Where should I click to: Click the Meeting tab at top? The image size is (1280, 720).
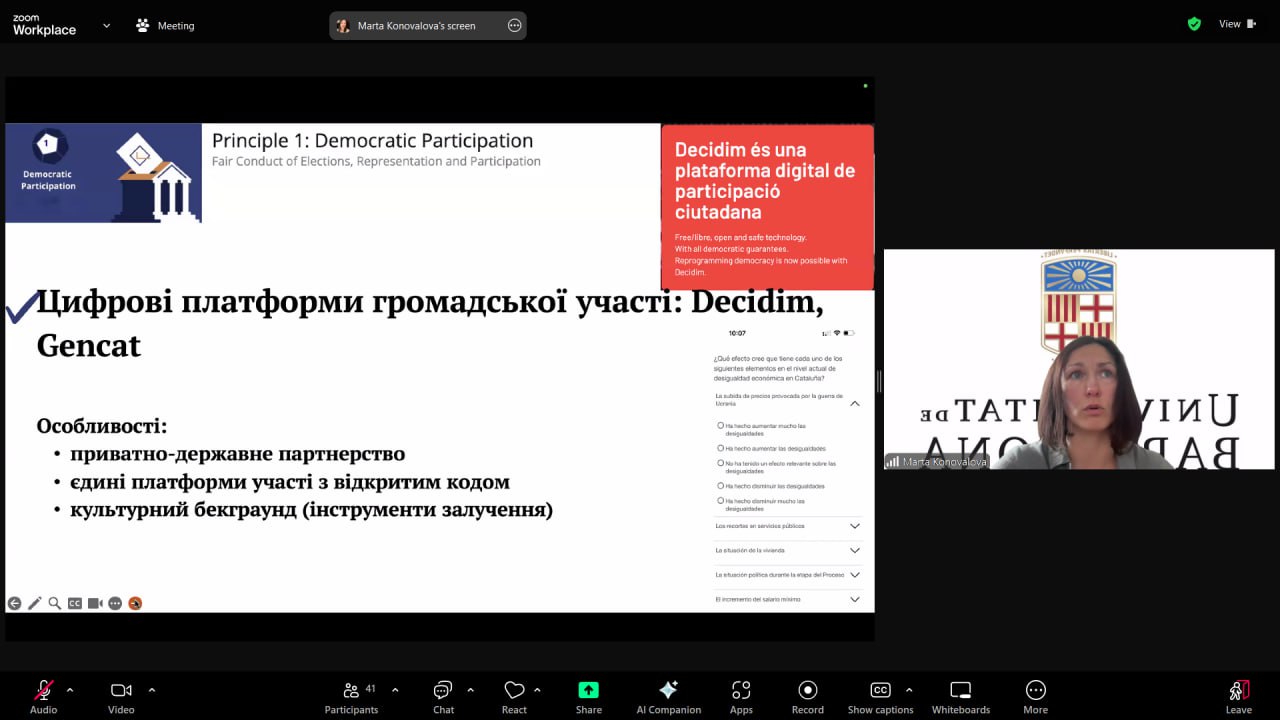(x=165, y=26)
